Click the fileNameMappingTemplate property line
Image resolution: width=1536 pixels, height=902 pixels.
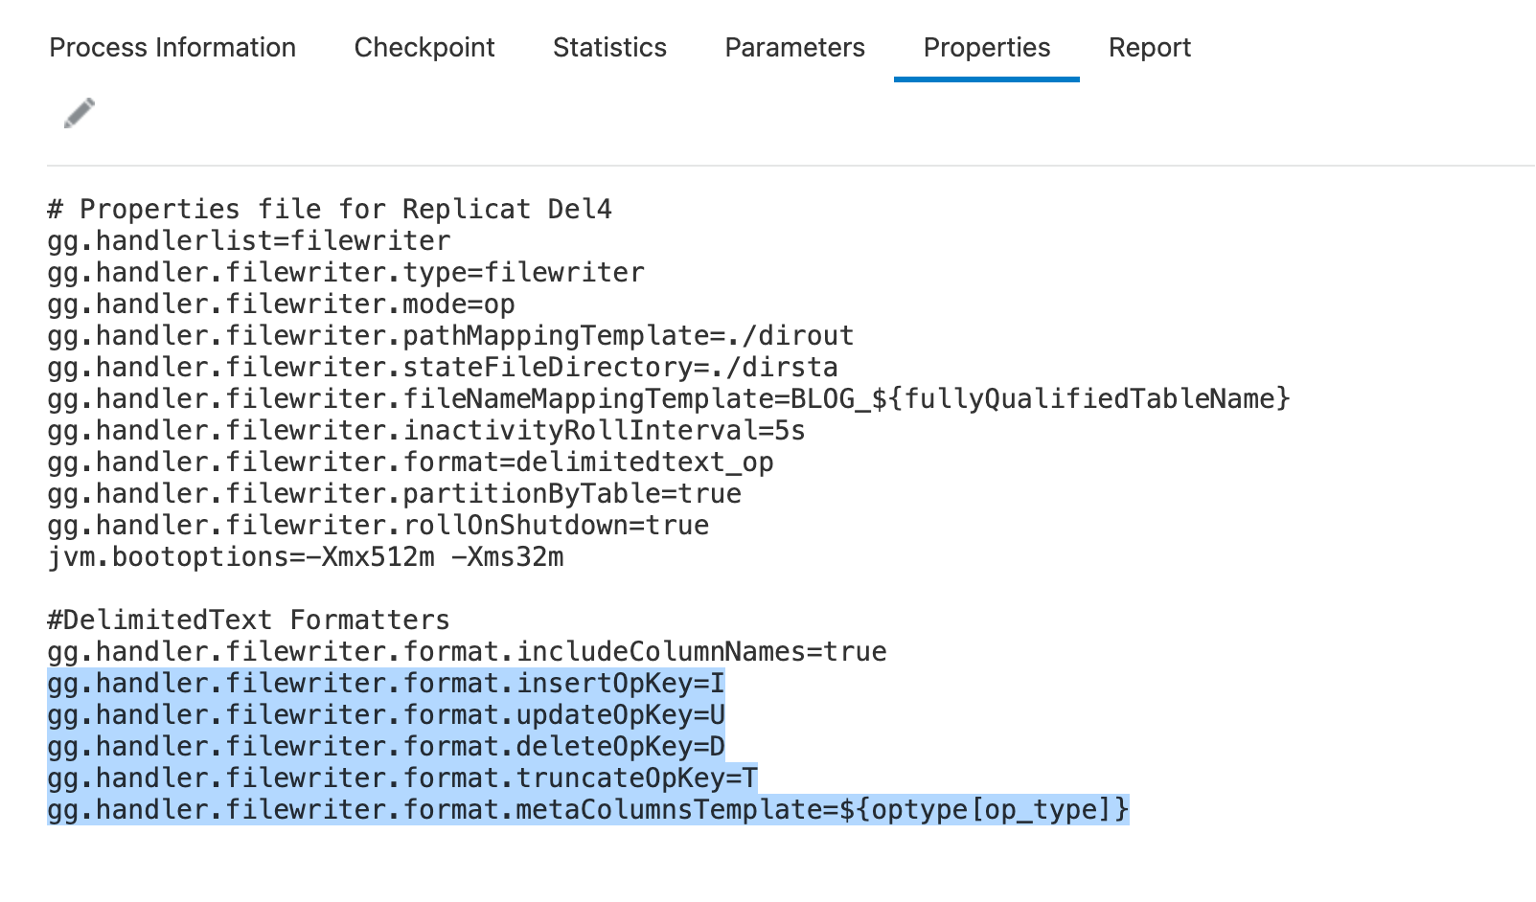point(668,399)
